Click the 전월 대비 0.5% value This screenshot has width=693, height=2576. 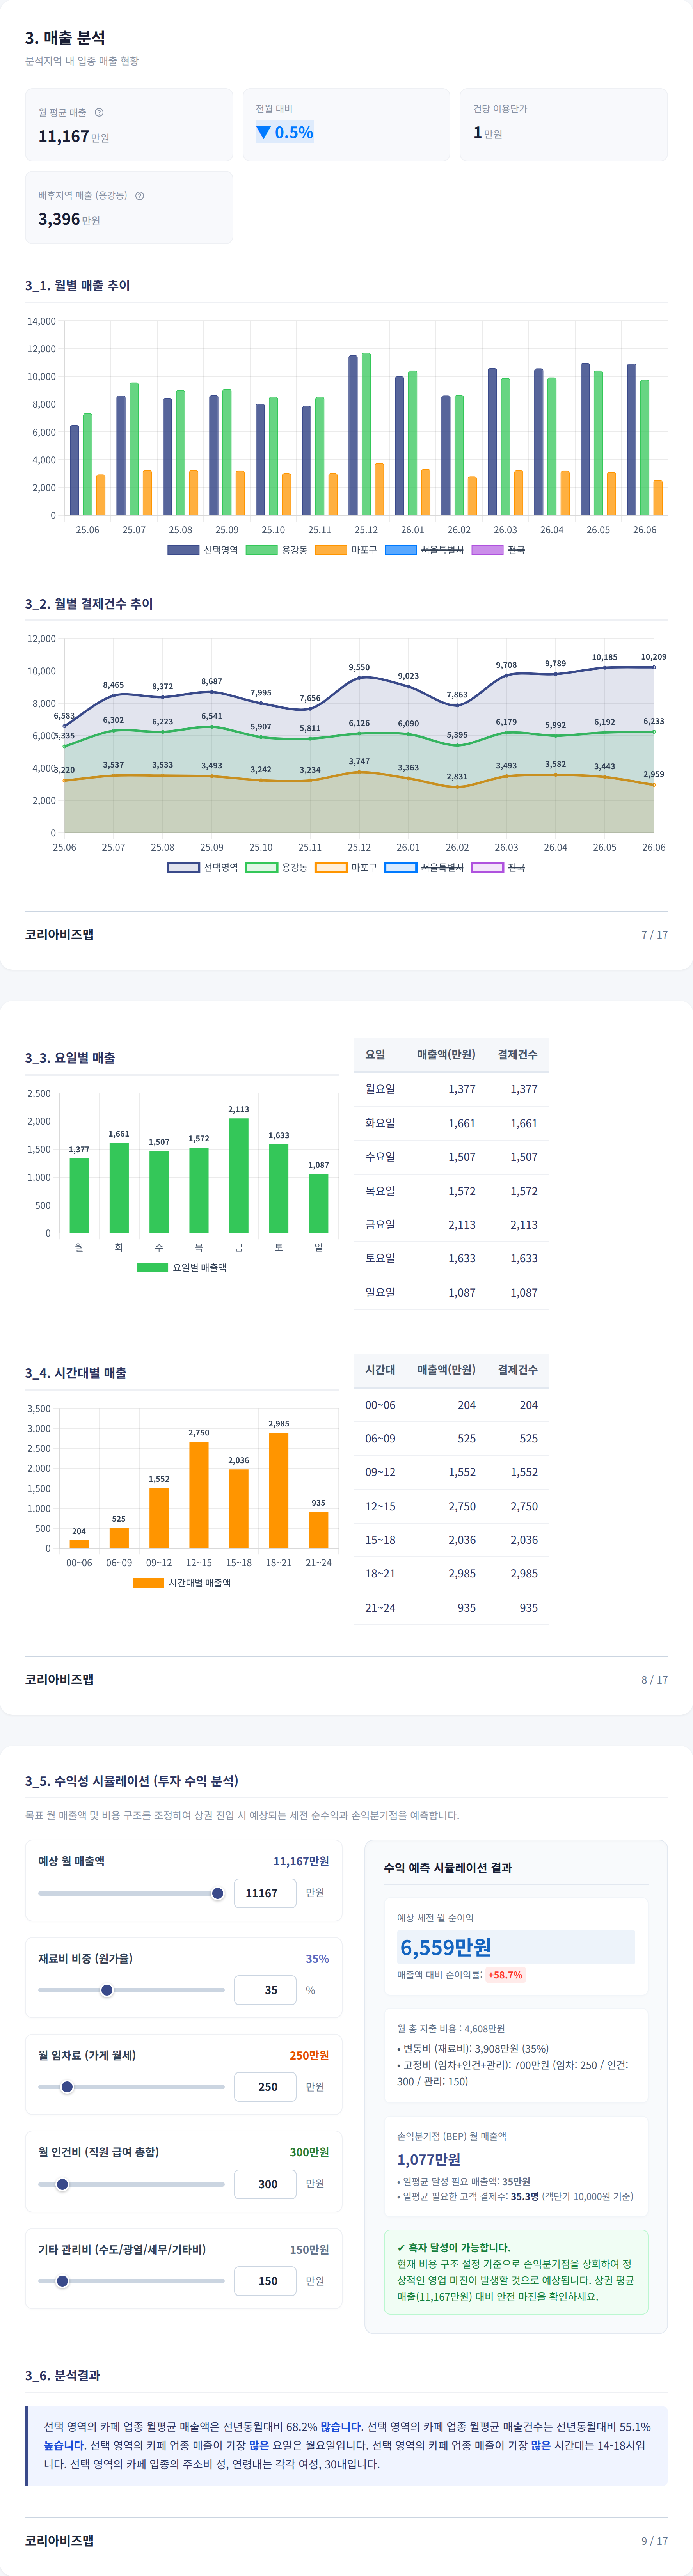(x=285, y=132)
